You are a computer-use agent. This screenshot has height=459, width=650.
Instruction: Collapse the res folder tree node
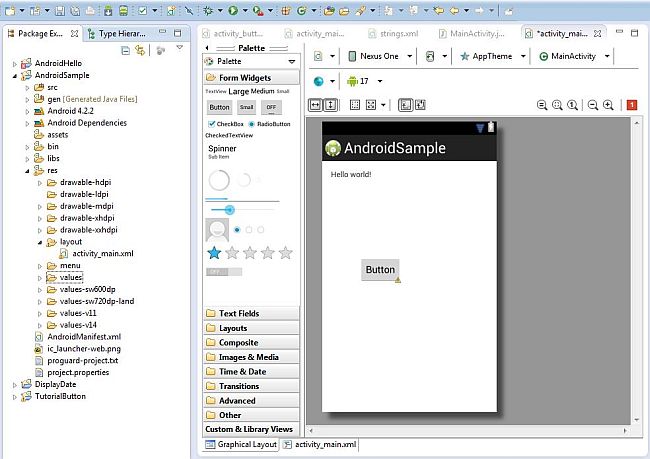tap(27, 171)
